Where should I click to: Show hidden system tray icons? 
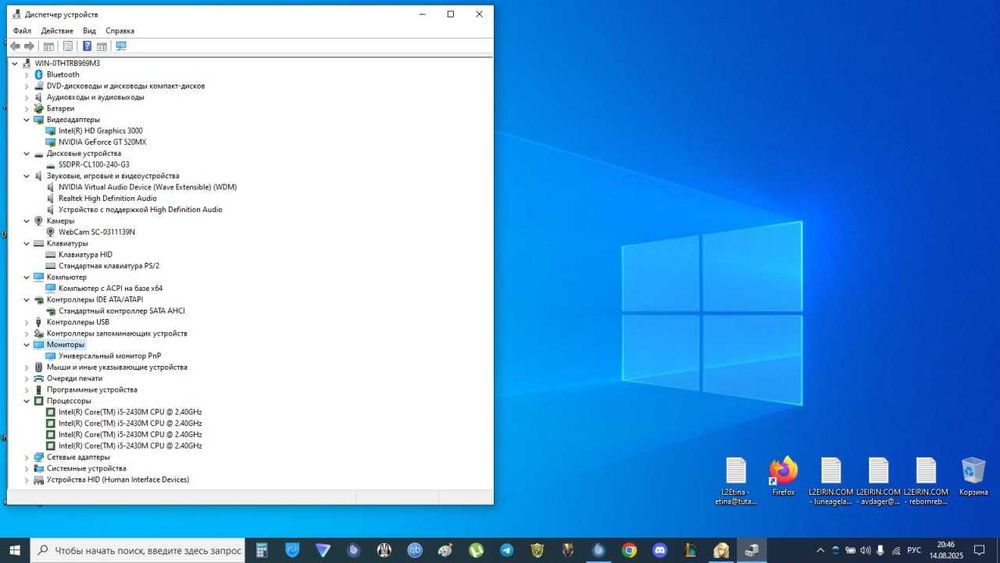(x=820, y=550)
